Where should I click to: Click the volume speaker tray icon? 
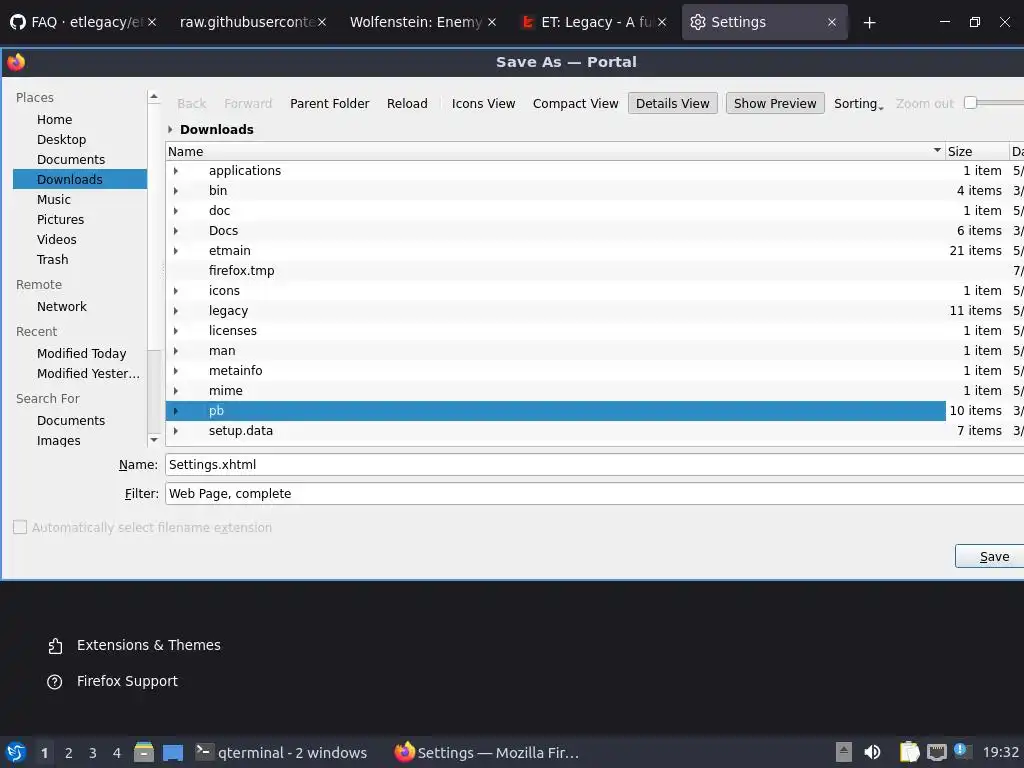pyautogui.click(x=872, y=752)
